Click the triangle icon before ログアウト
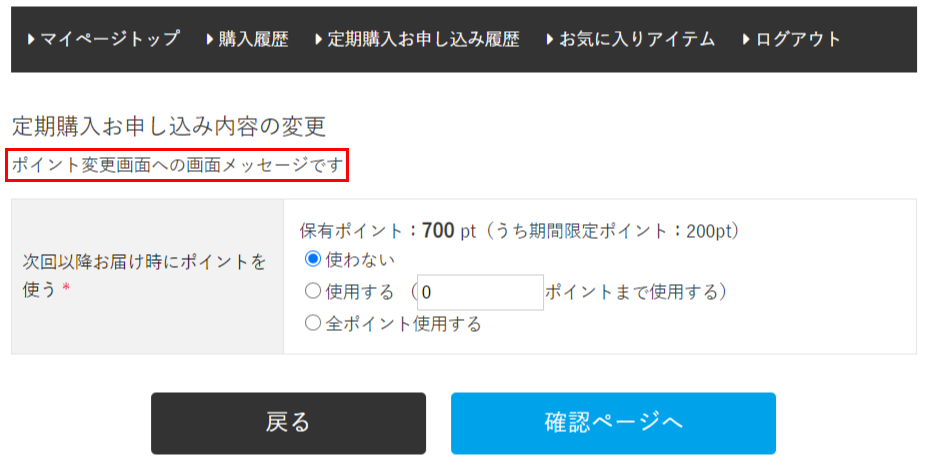Screen dimensions: 929x465 tap(747, 40)
